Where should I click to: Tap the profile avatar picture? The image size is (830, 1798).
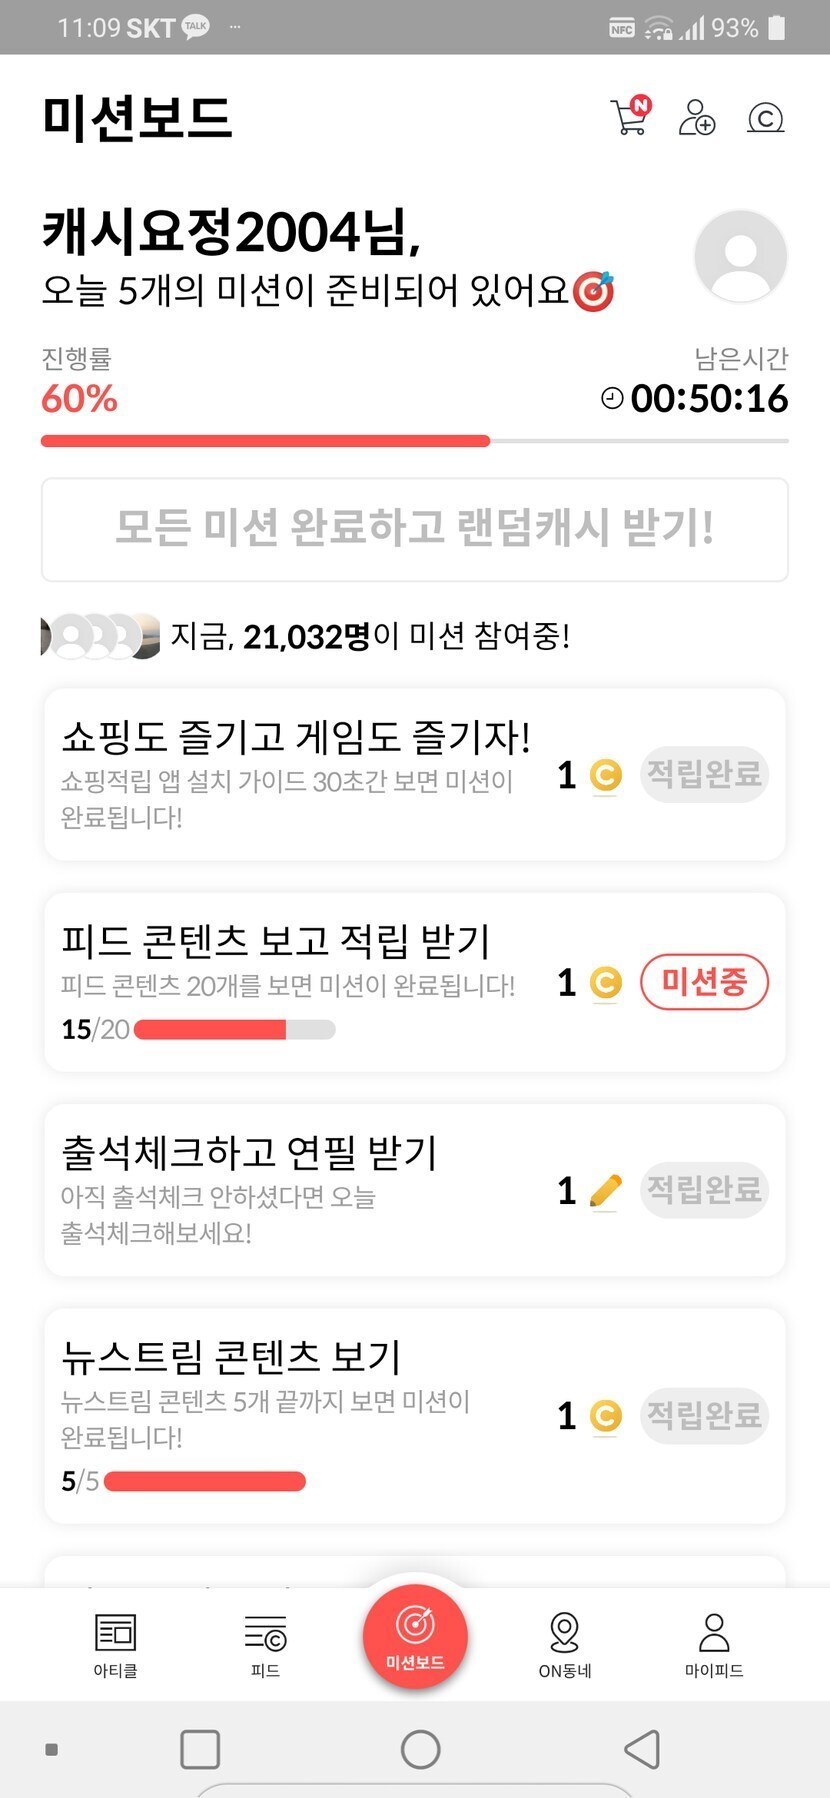(x=740, y=256)
